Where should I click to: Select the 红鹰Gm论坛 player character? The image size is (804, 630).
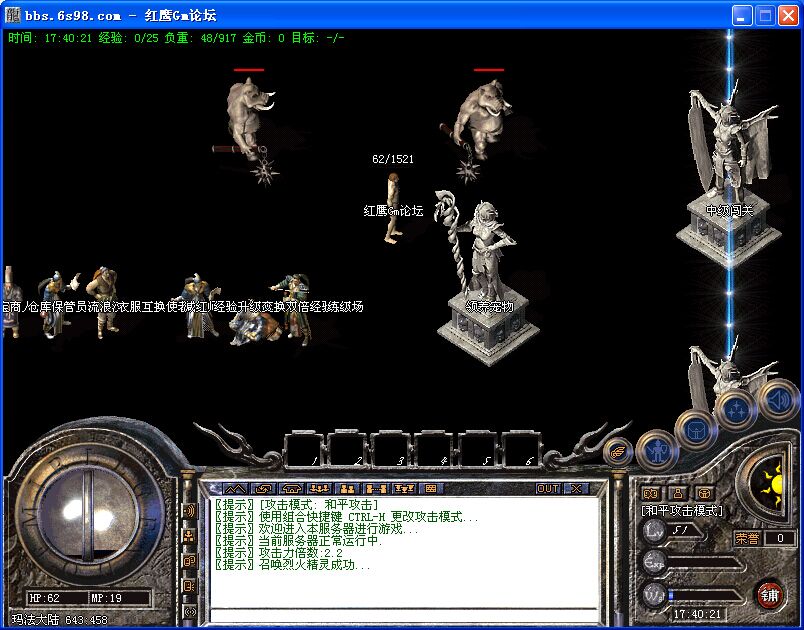393,208
